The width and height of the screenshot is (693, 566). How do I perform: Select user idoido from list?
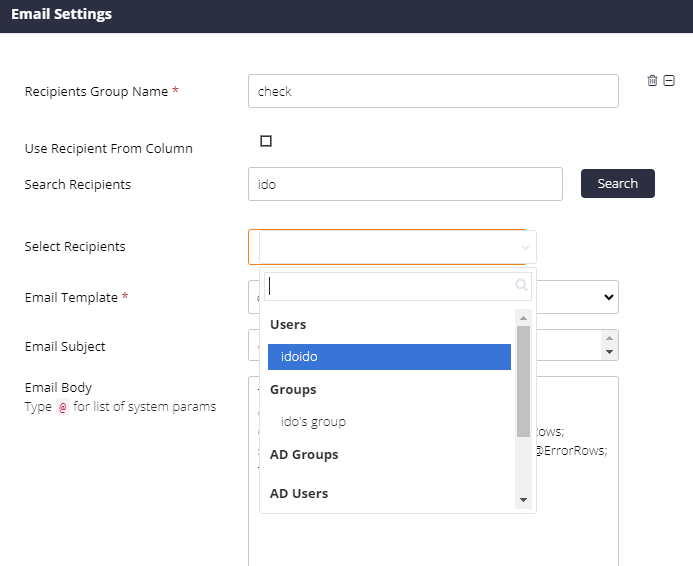(x=389, y=357)
